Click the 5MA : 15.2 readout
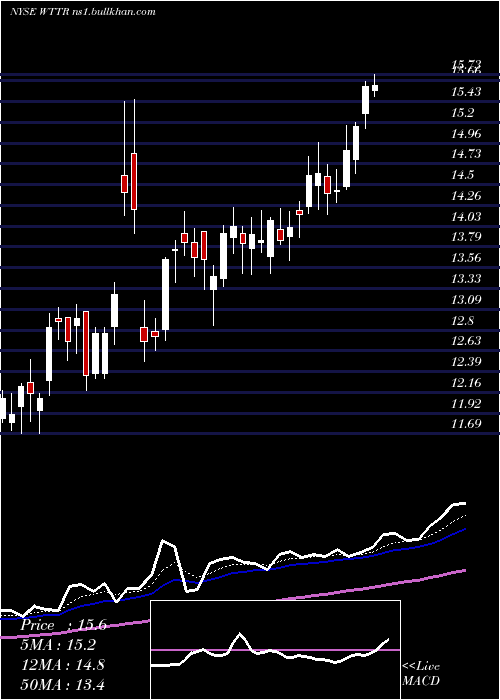 coord(59,645)
